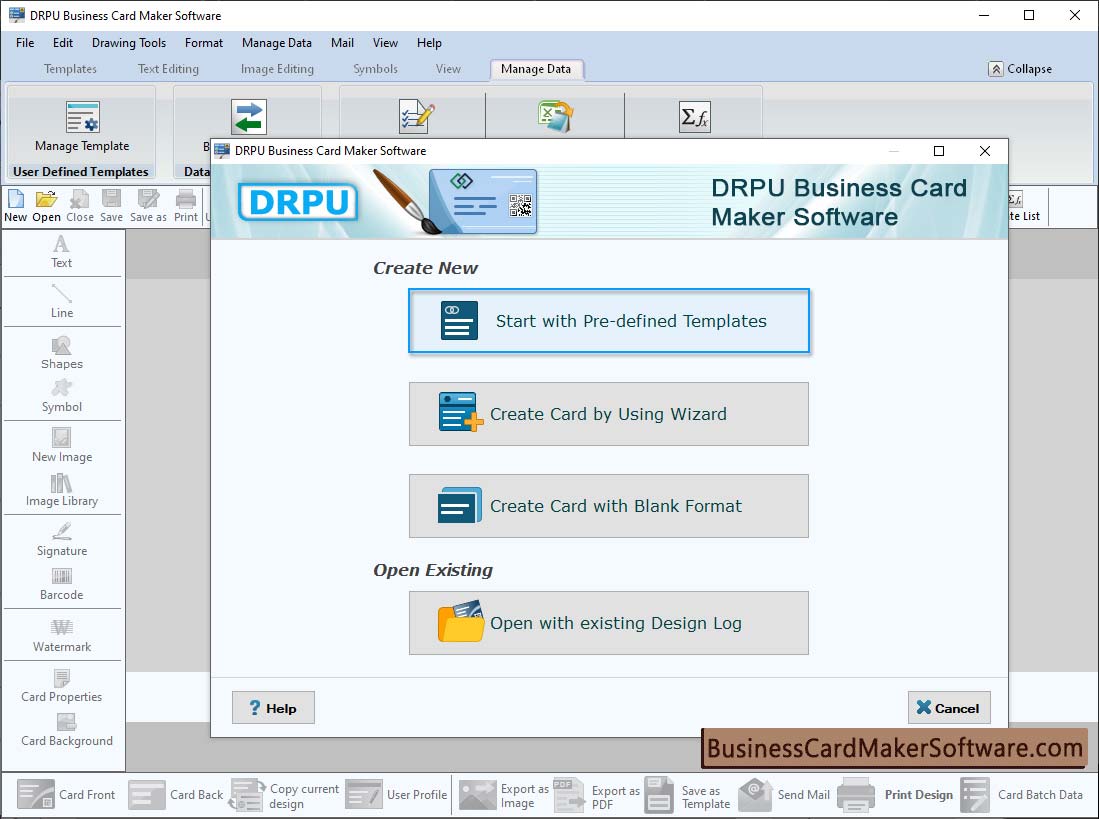Close the startup dialog window
Image resolution: width=1099 pixels, height=819 pixels.
[x=985, y=151]
